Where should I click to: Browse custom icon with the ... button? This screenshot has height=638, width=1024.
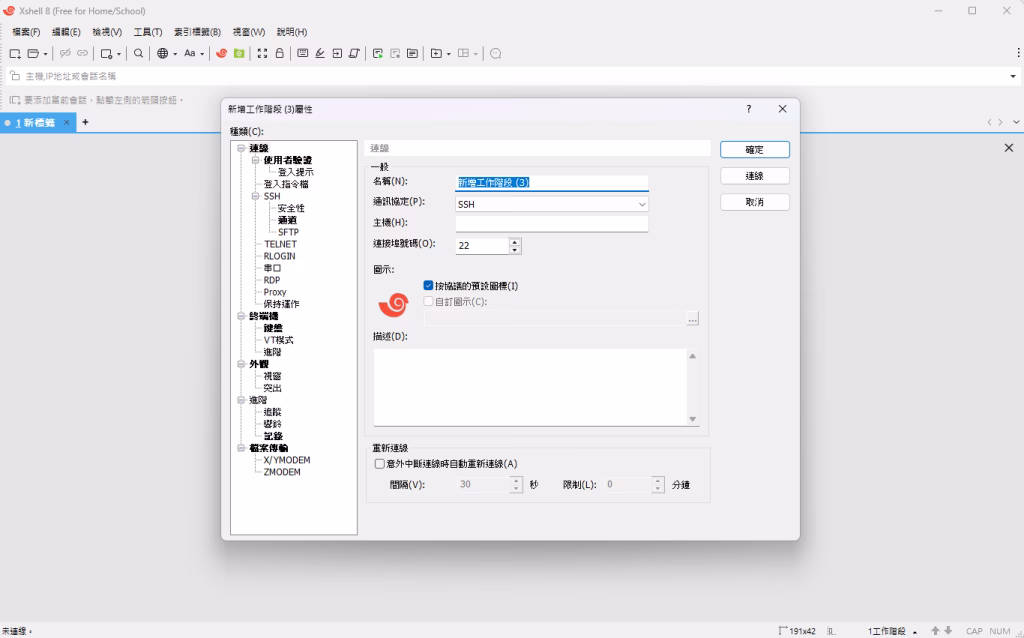692,319
